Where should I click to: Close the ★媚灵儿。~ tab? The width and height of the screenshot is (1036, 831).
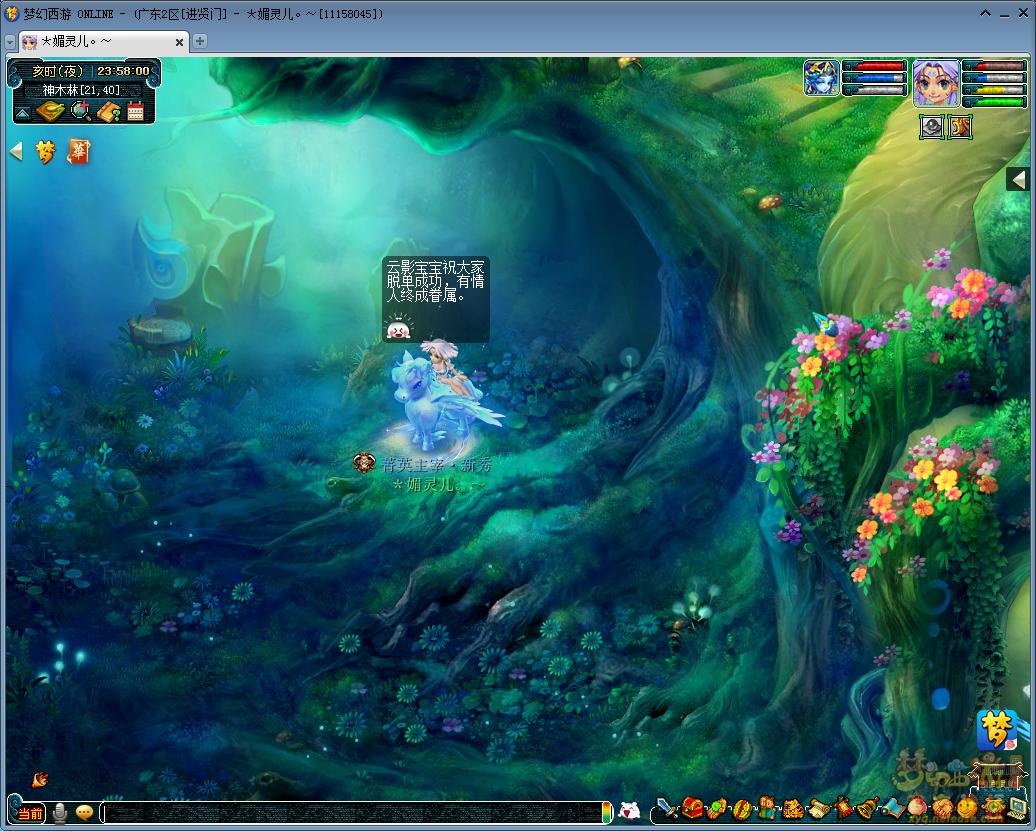coord(179,42)
